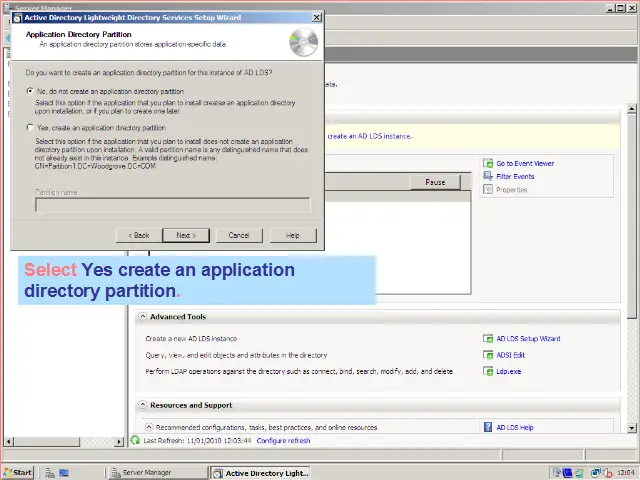
Task: Open Properties in events actions
Action: coord(511,190)
